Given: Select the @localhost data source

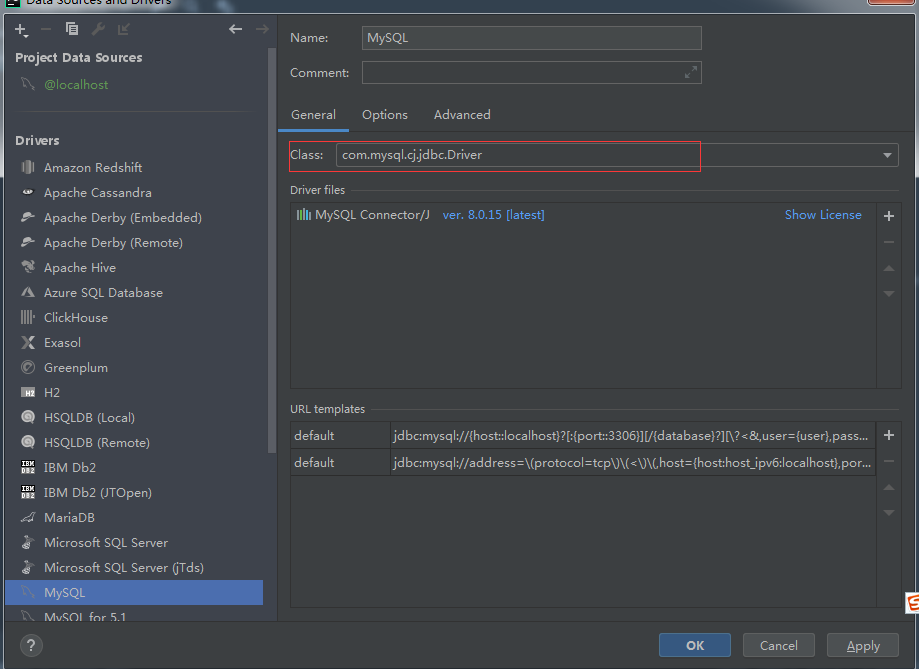Looking at the screenshot, I should click(76, 84).
